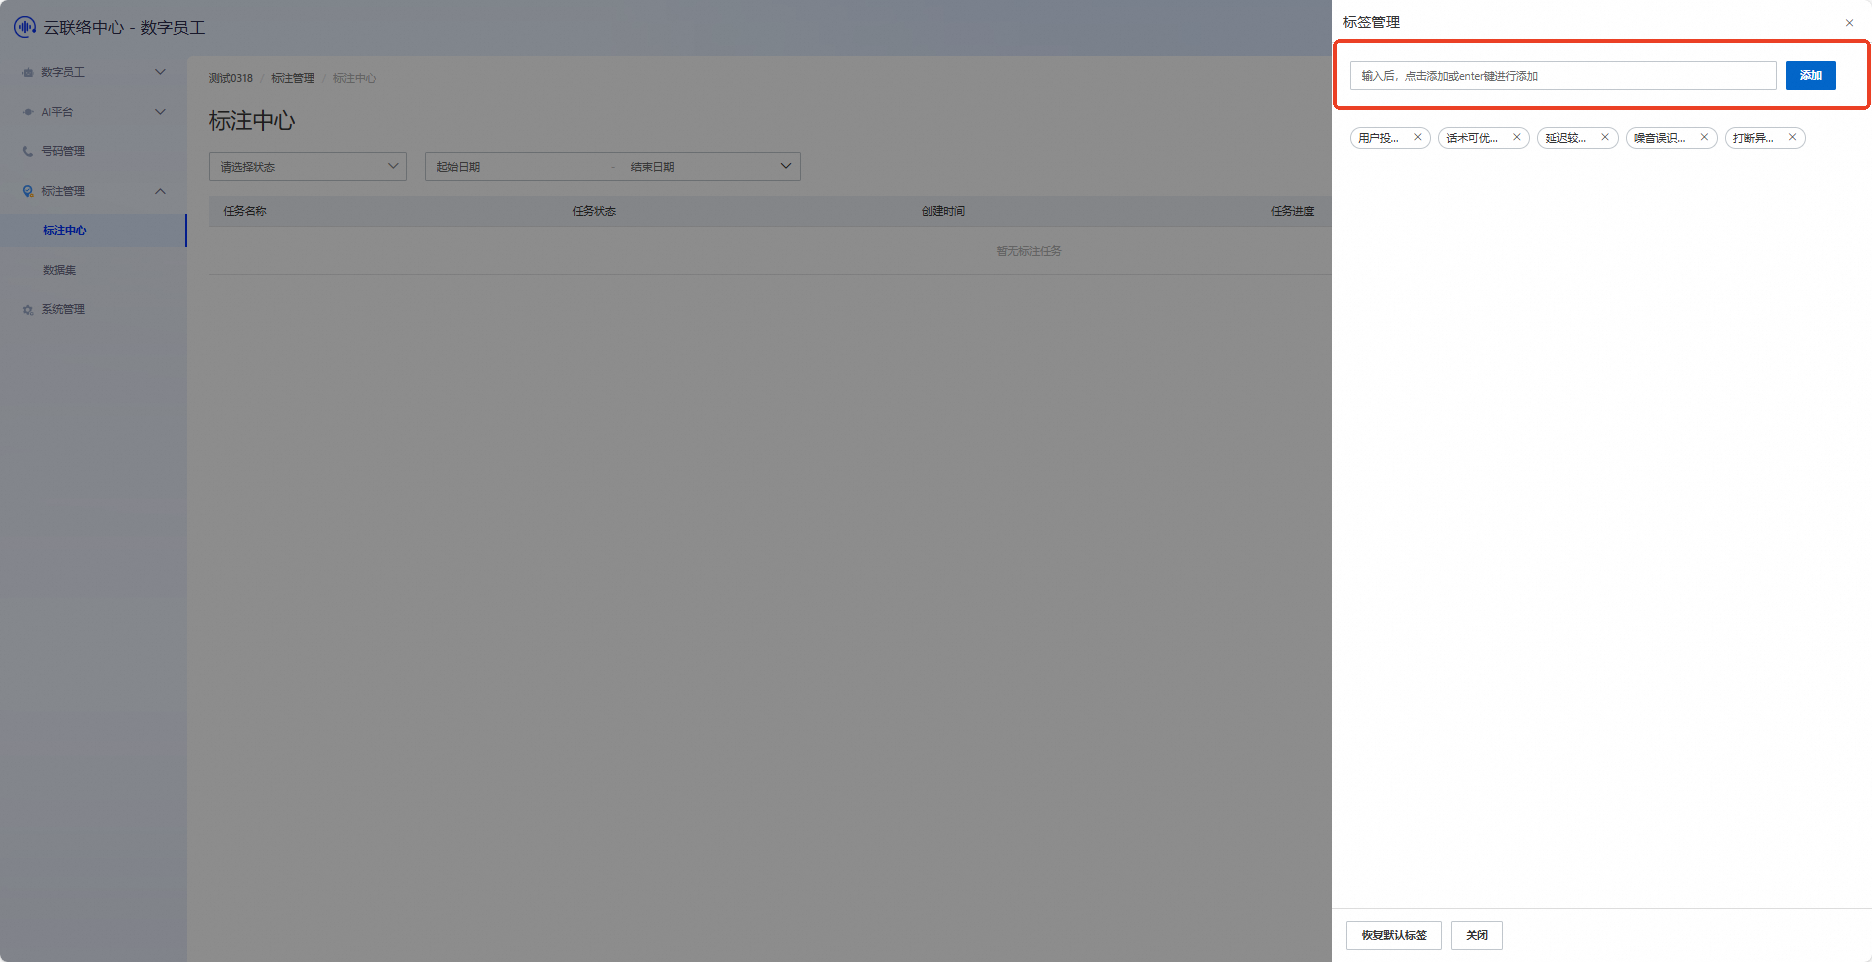Click the 任务状态 column header
Screen dimensions: 1872x962
pyautogui.click(x=594, y=211)
